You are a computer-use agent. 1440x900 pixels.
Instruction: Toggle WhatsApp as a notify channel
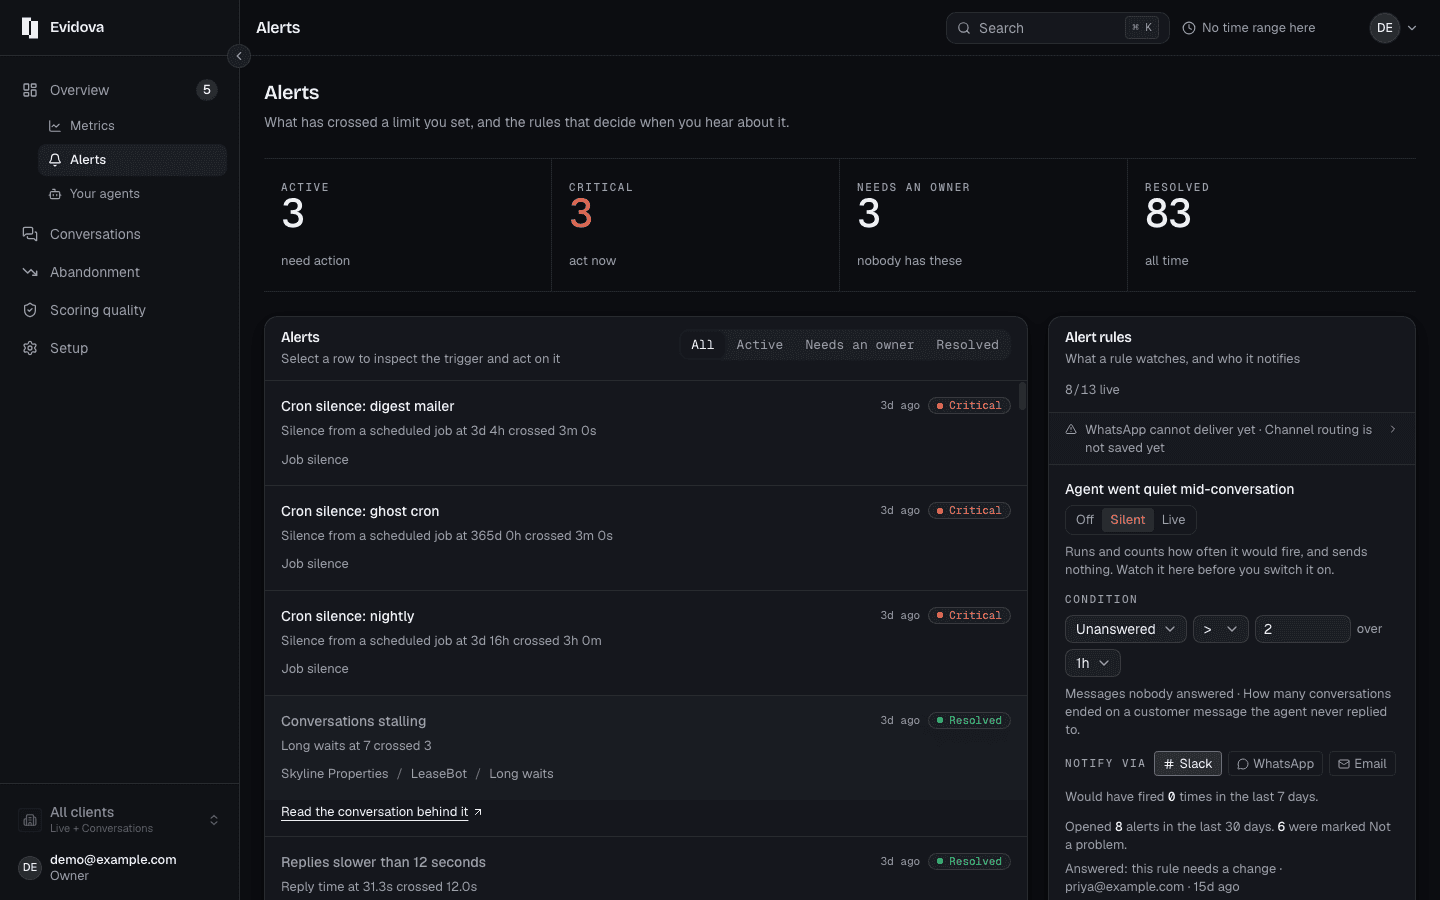pyautogui.click(x=1275, y=764)
